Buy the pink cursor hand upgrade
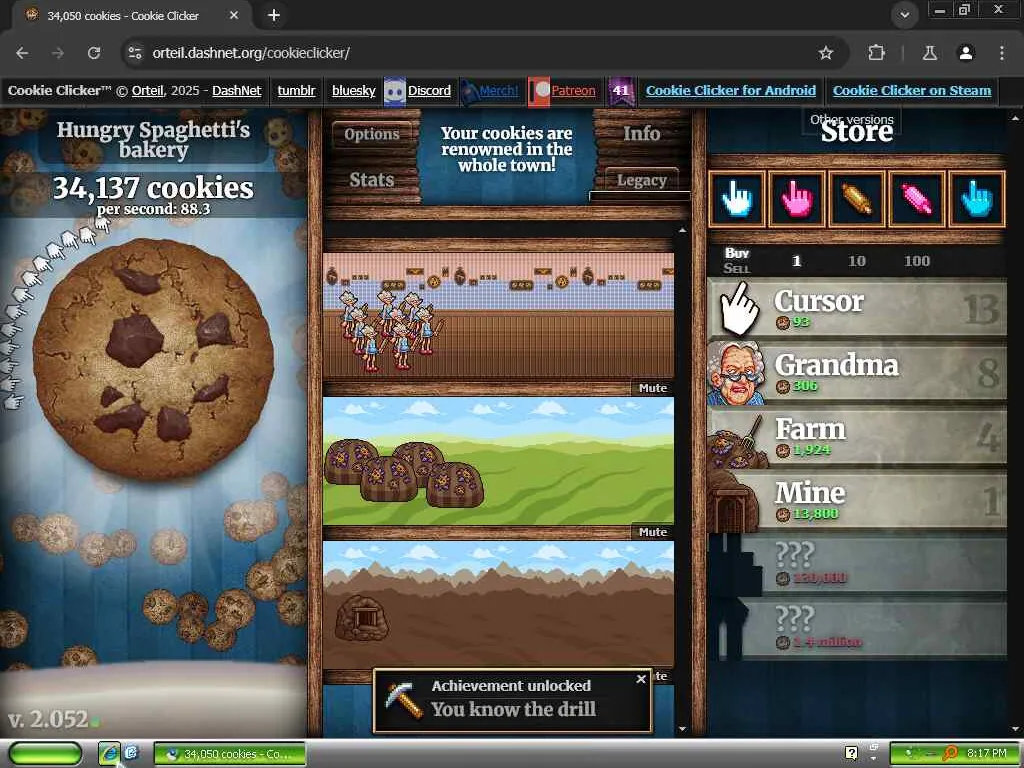Image resolution: width=1024 pixels, height=768 pixels. 797,199
